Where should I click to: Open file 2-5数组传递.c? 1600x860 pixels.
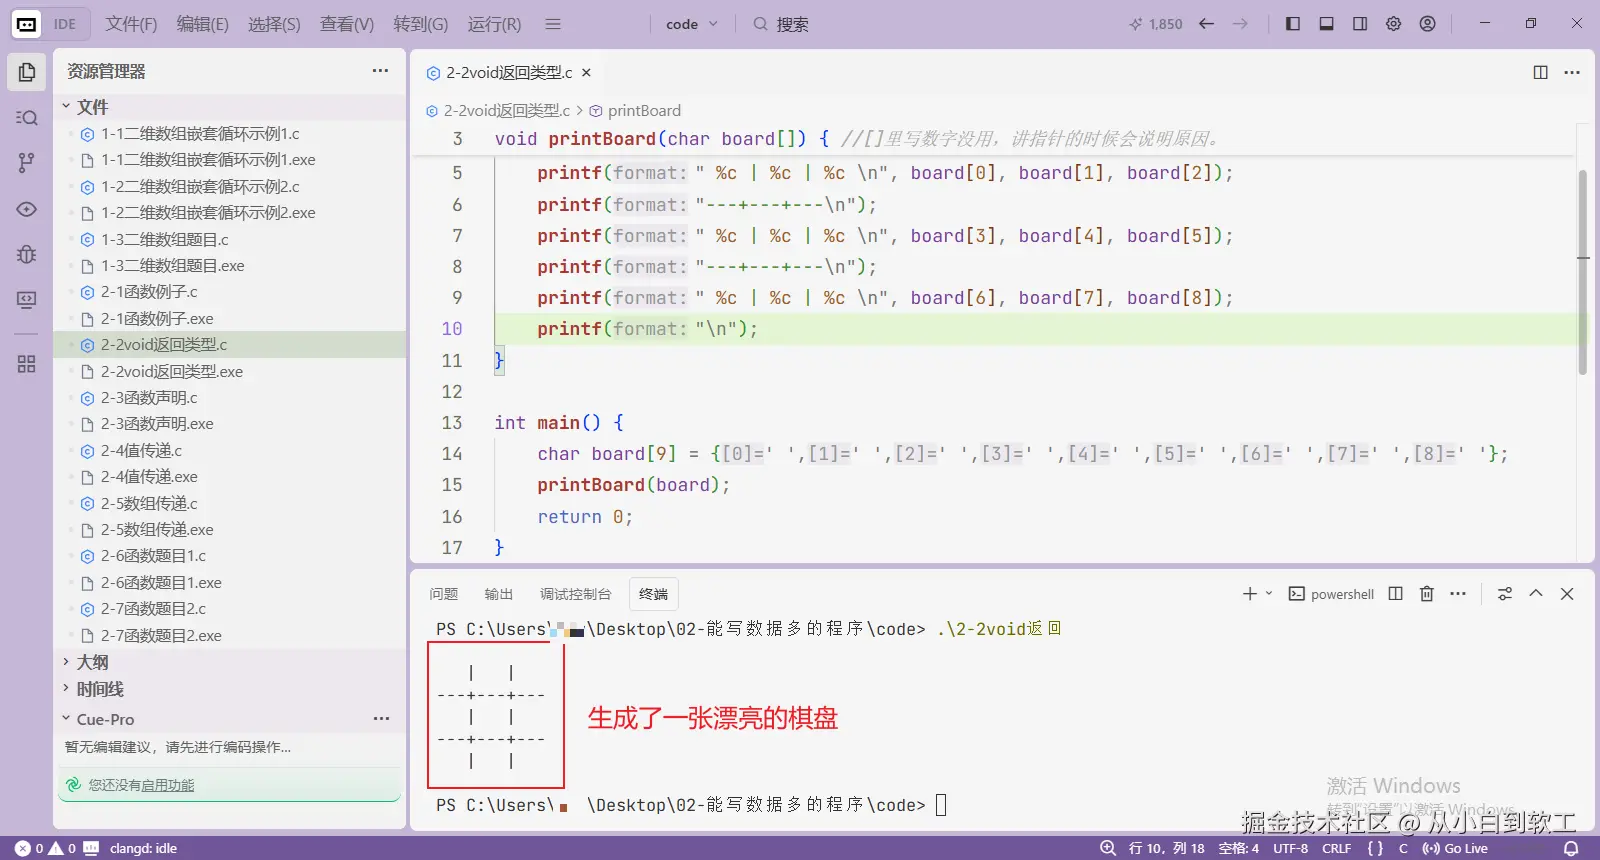point(231,503)
